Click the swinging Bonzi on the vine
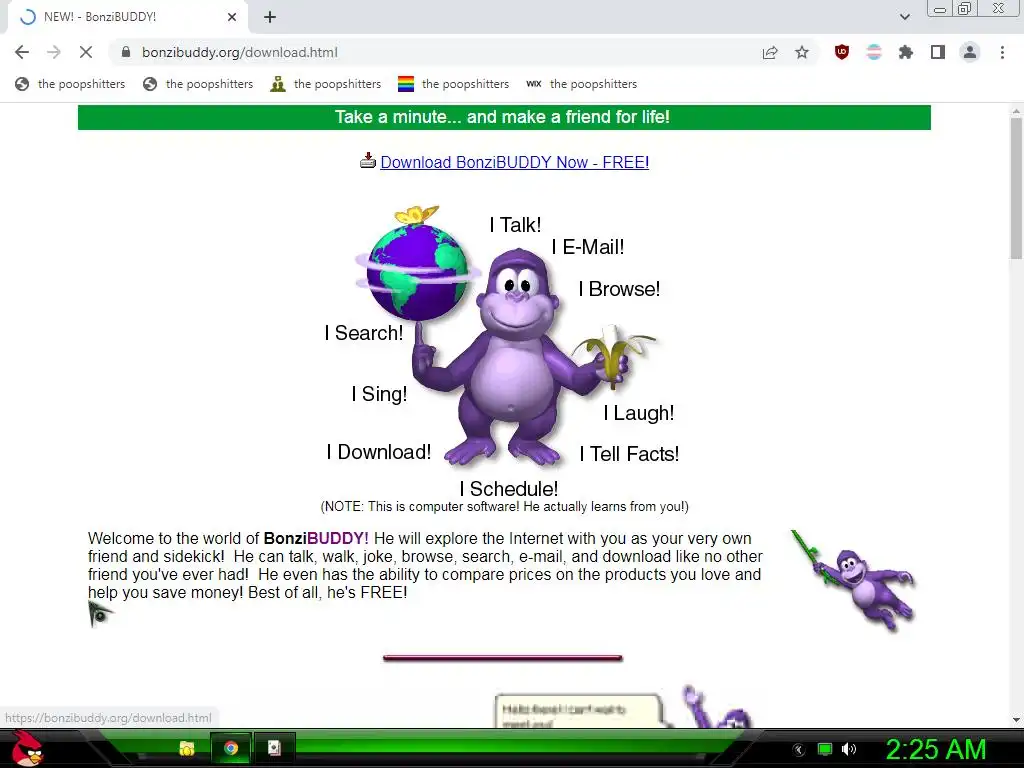 [x=854, y=580]
